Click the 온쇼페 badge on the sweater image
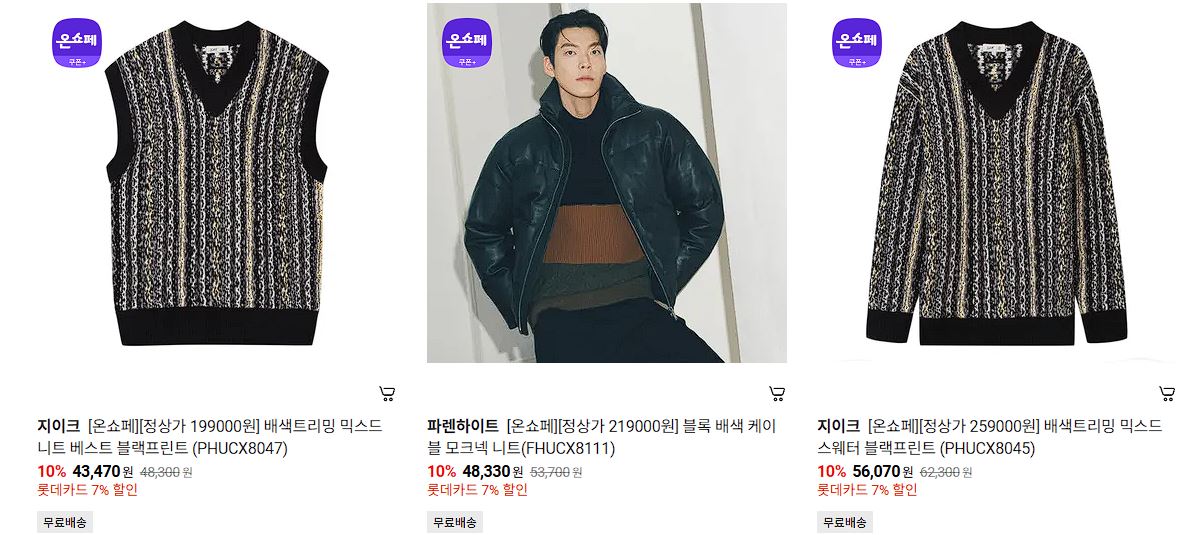This screenshot has width=1187, height=535. click(857, 42)
